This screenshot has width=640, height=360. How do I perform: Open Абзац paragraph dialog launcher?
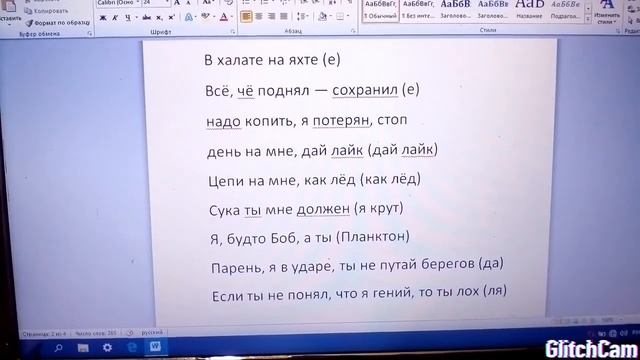[x=353, y=31]
